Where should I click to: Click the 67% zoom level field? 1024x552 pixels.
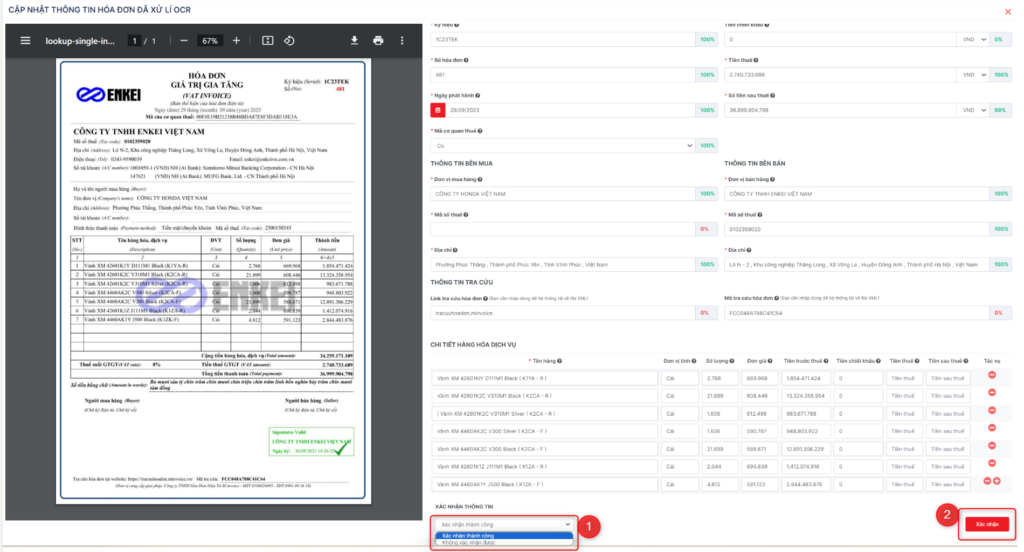click(x=210, y=41)
